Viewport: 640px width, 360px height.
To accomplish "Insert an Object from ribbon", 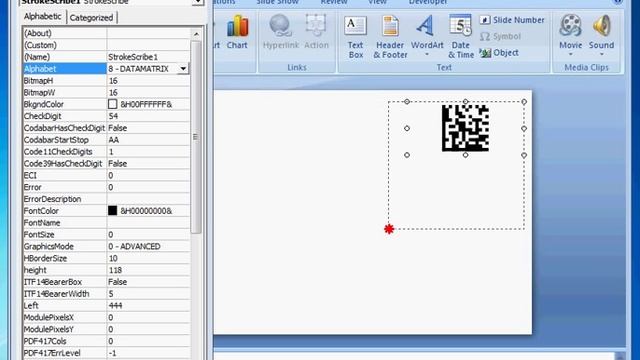I will click(x=499, y=53).
